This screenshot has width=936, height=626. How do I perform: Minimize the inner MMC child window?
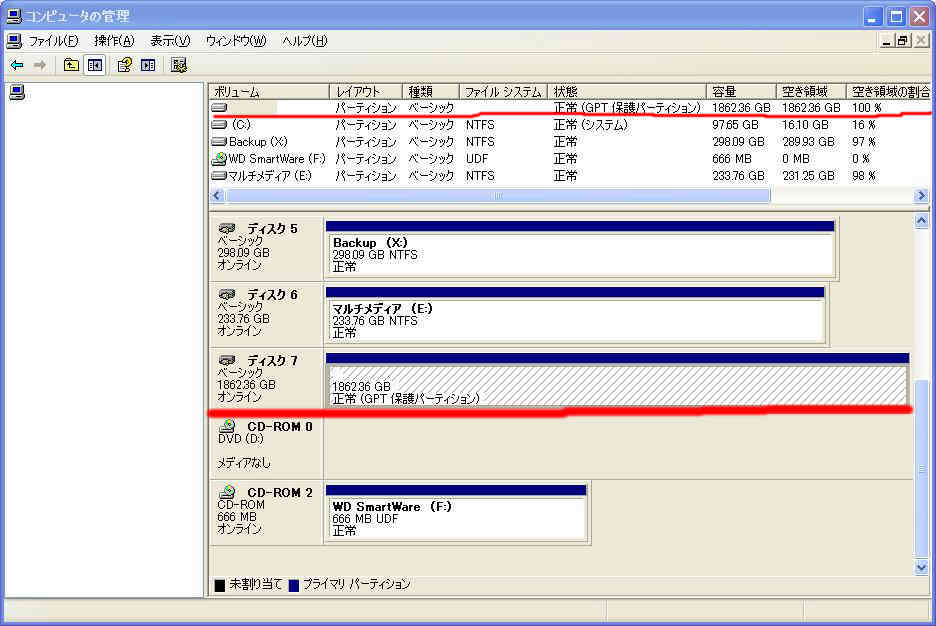[886, 41]
